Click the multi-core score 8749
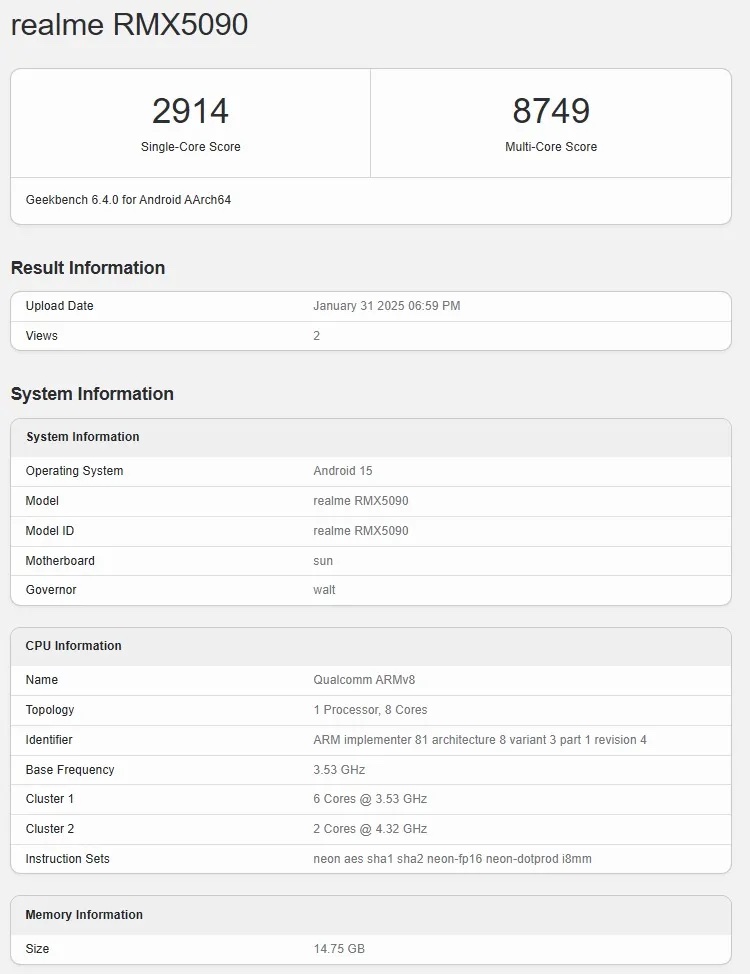 551,111
